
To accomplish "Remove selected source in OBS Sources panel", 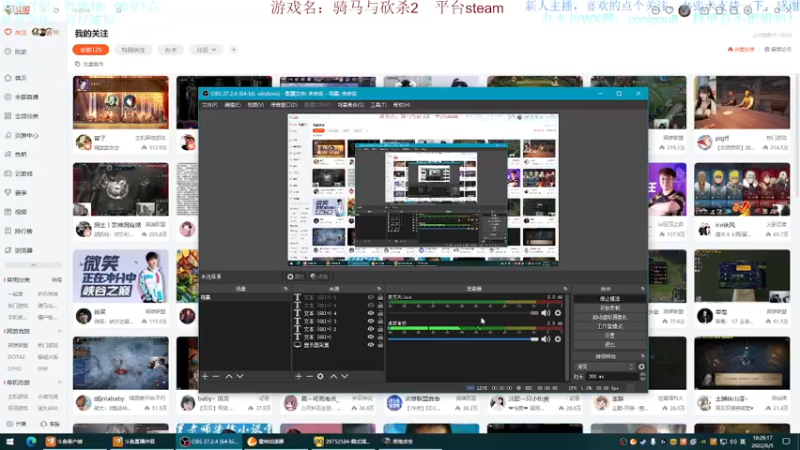I will coord(309,376).
